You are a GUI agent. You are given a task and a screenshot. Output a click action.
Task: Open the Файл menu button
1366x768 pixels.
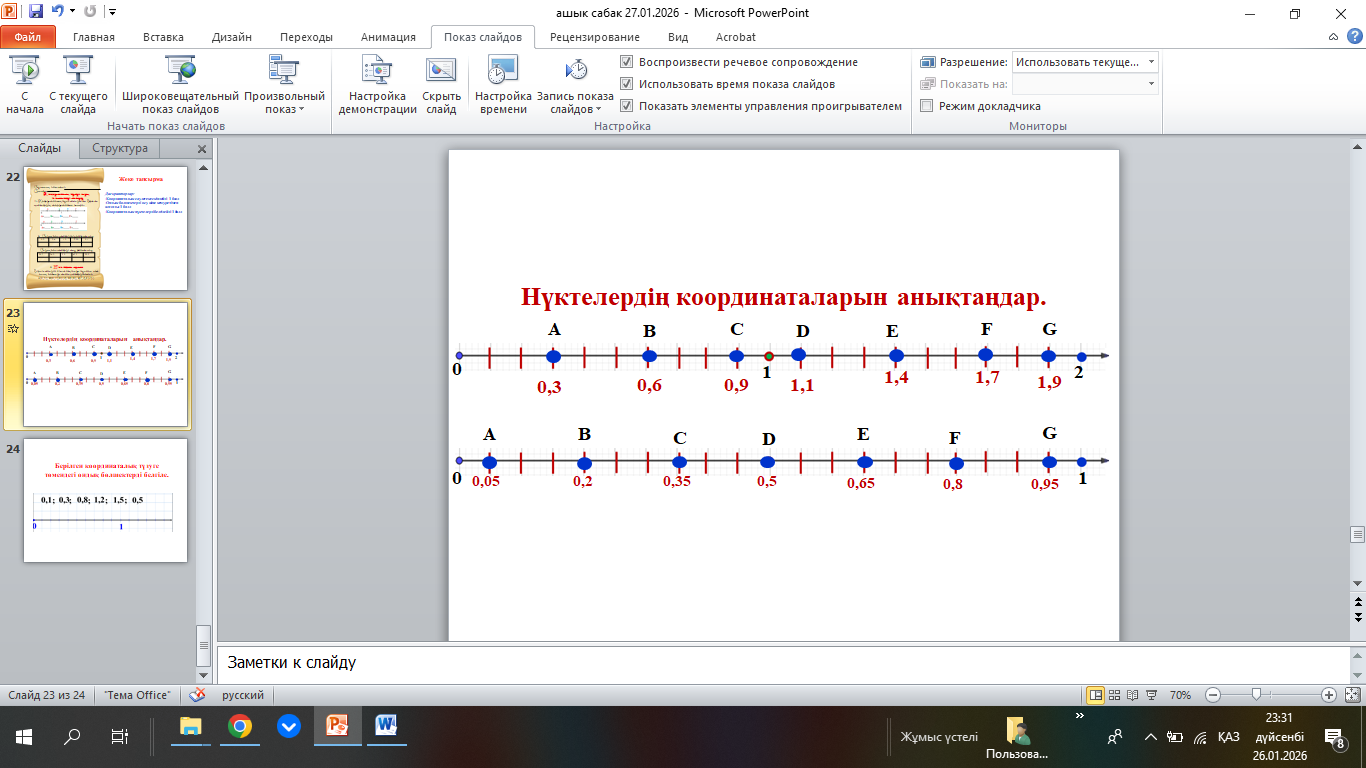[28, 37]
